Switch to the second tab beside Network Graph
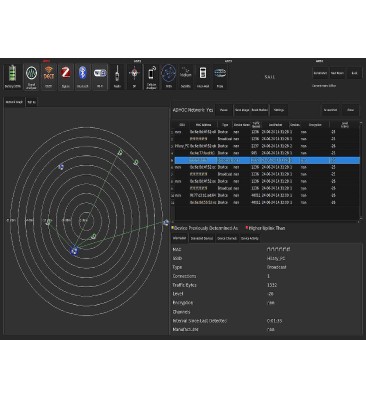The height and width of the screenshot is (398, 366). point(31,102)
